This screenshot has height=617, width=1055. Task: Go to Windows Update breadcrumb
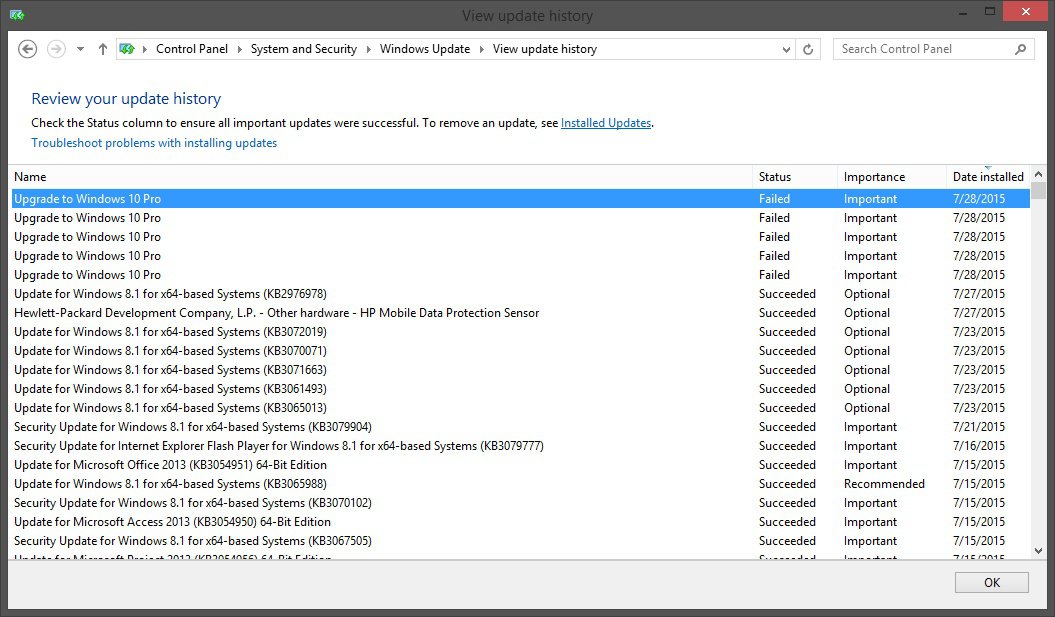click(x=424, y=49)
